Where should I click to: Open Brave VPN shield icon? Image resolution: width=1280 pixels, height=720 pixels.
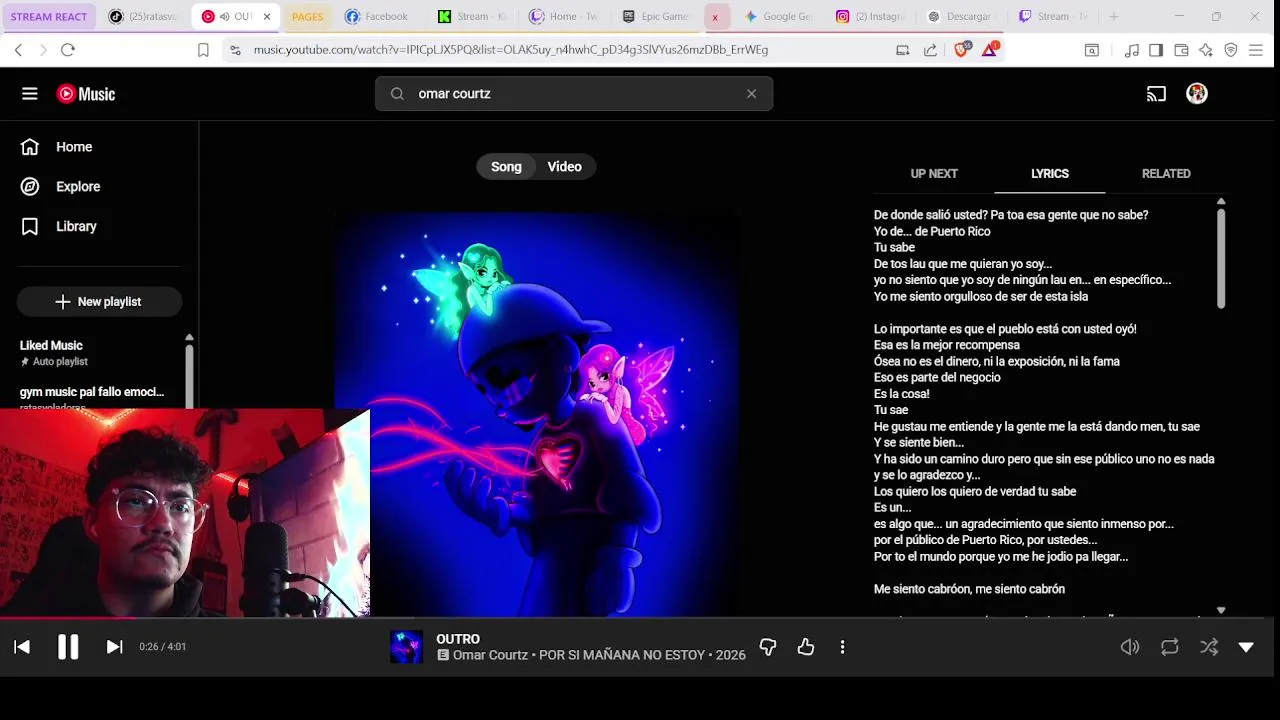pyautogui.click(x=1231, y=50)
